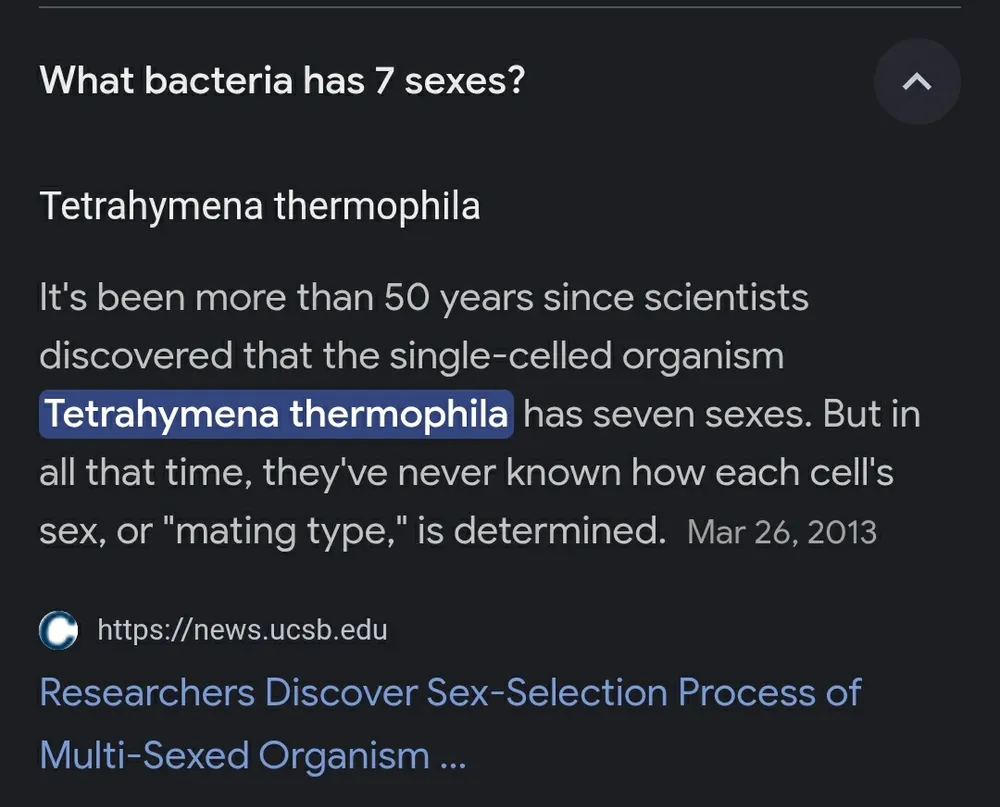Click the question "What bacteria has 7 sexes?"
Viewport: 1000px width, 807px height.
[x=281, y=81]
